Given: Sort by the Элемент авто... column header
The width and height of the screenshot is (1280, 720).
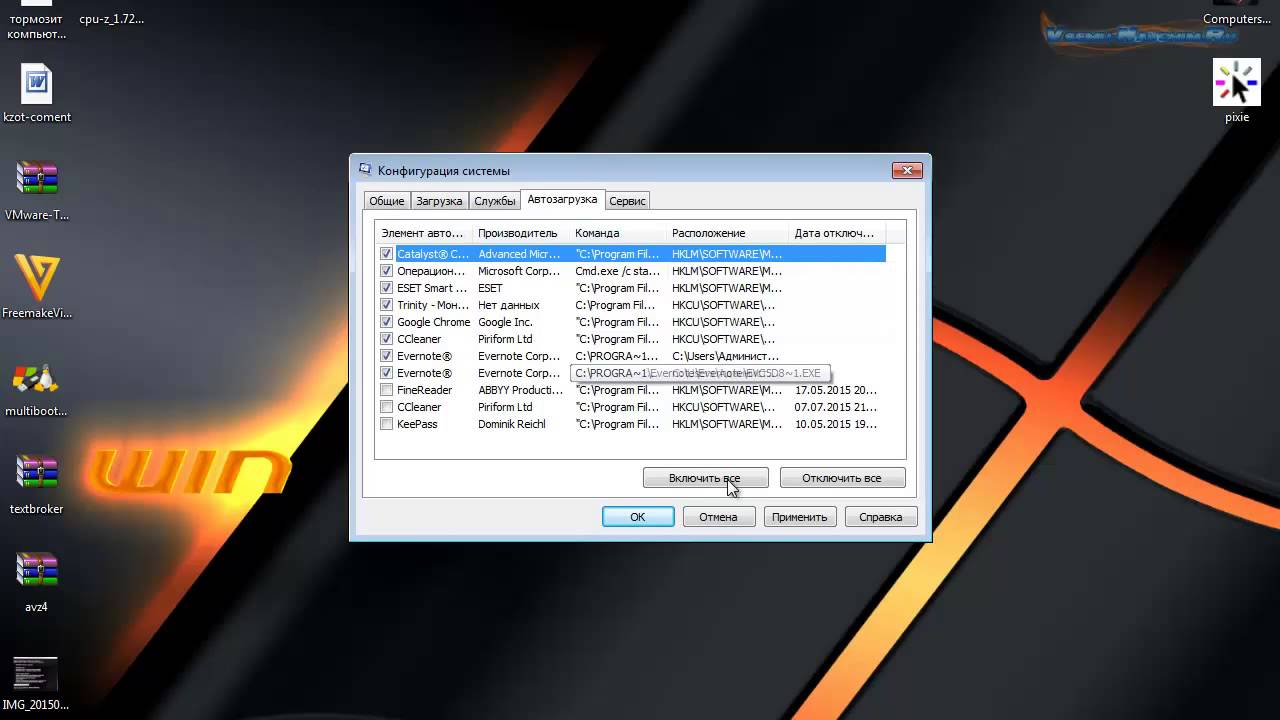Looking at the screenshot, I should point(424,233).
